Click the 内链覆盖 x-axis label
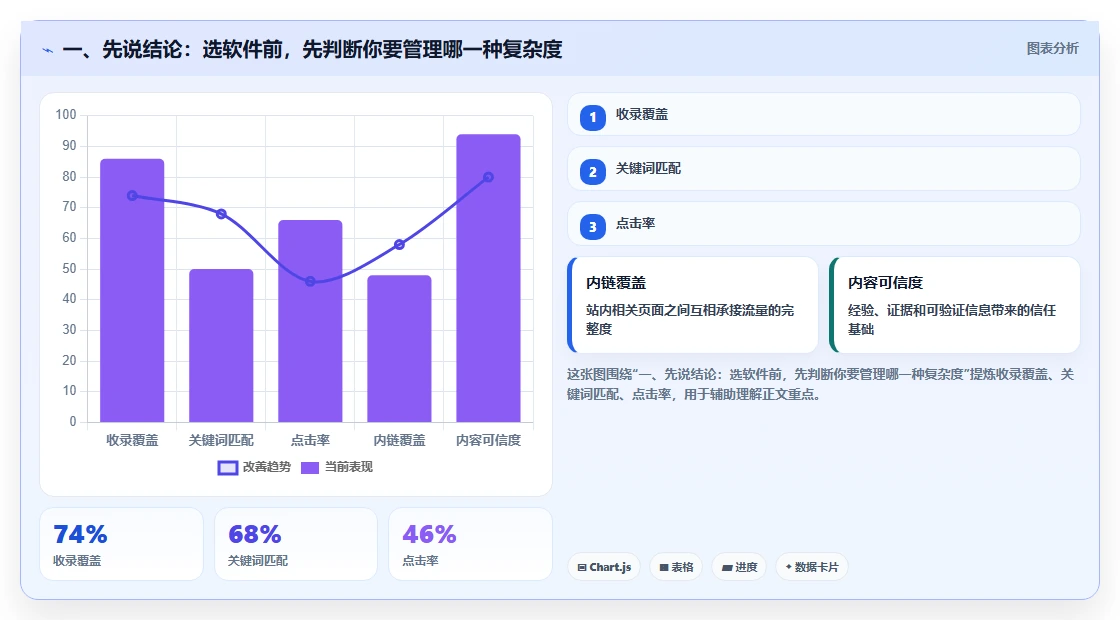 click(x=399, y=441)
